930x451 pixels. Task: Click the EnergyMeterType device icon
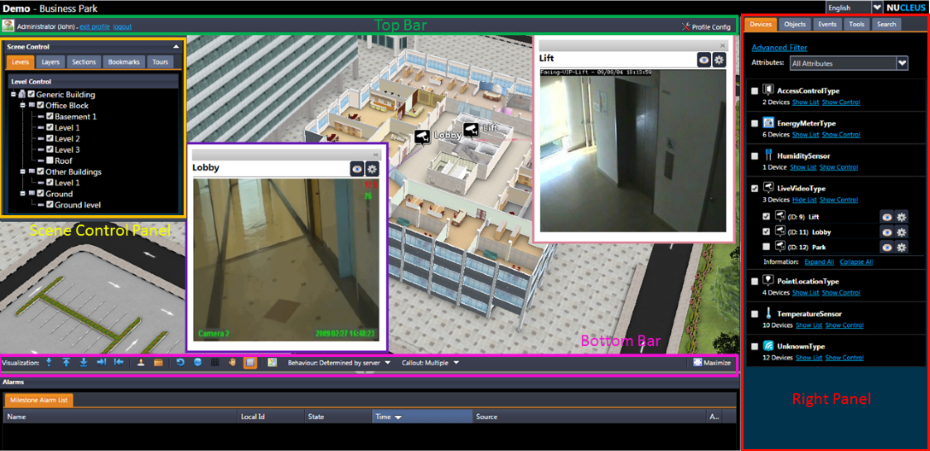768,123
